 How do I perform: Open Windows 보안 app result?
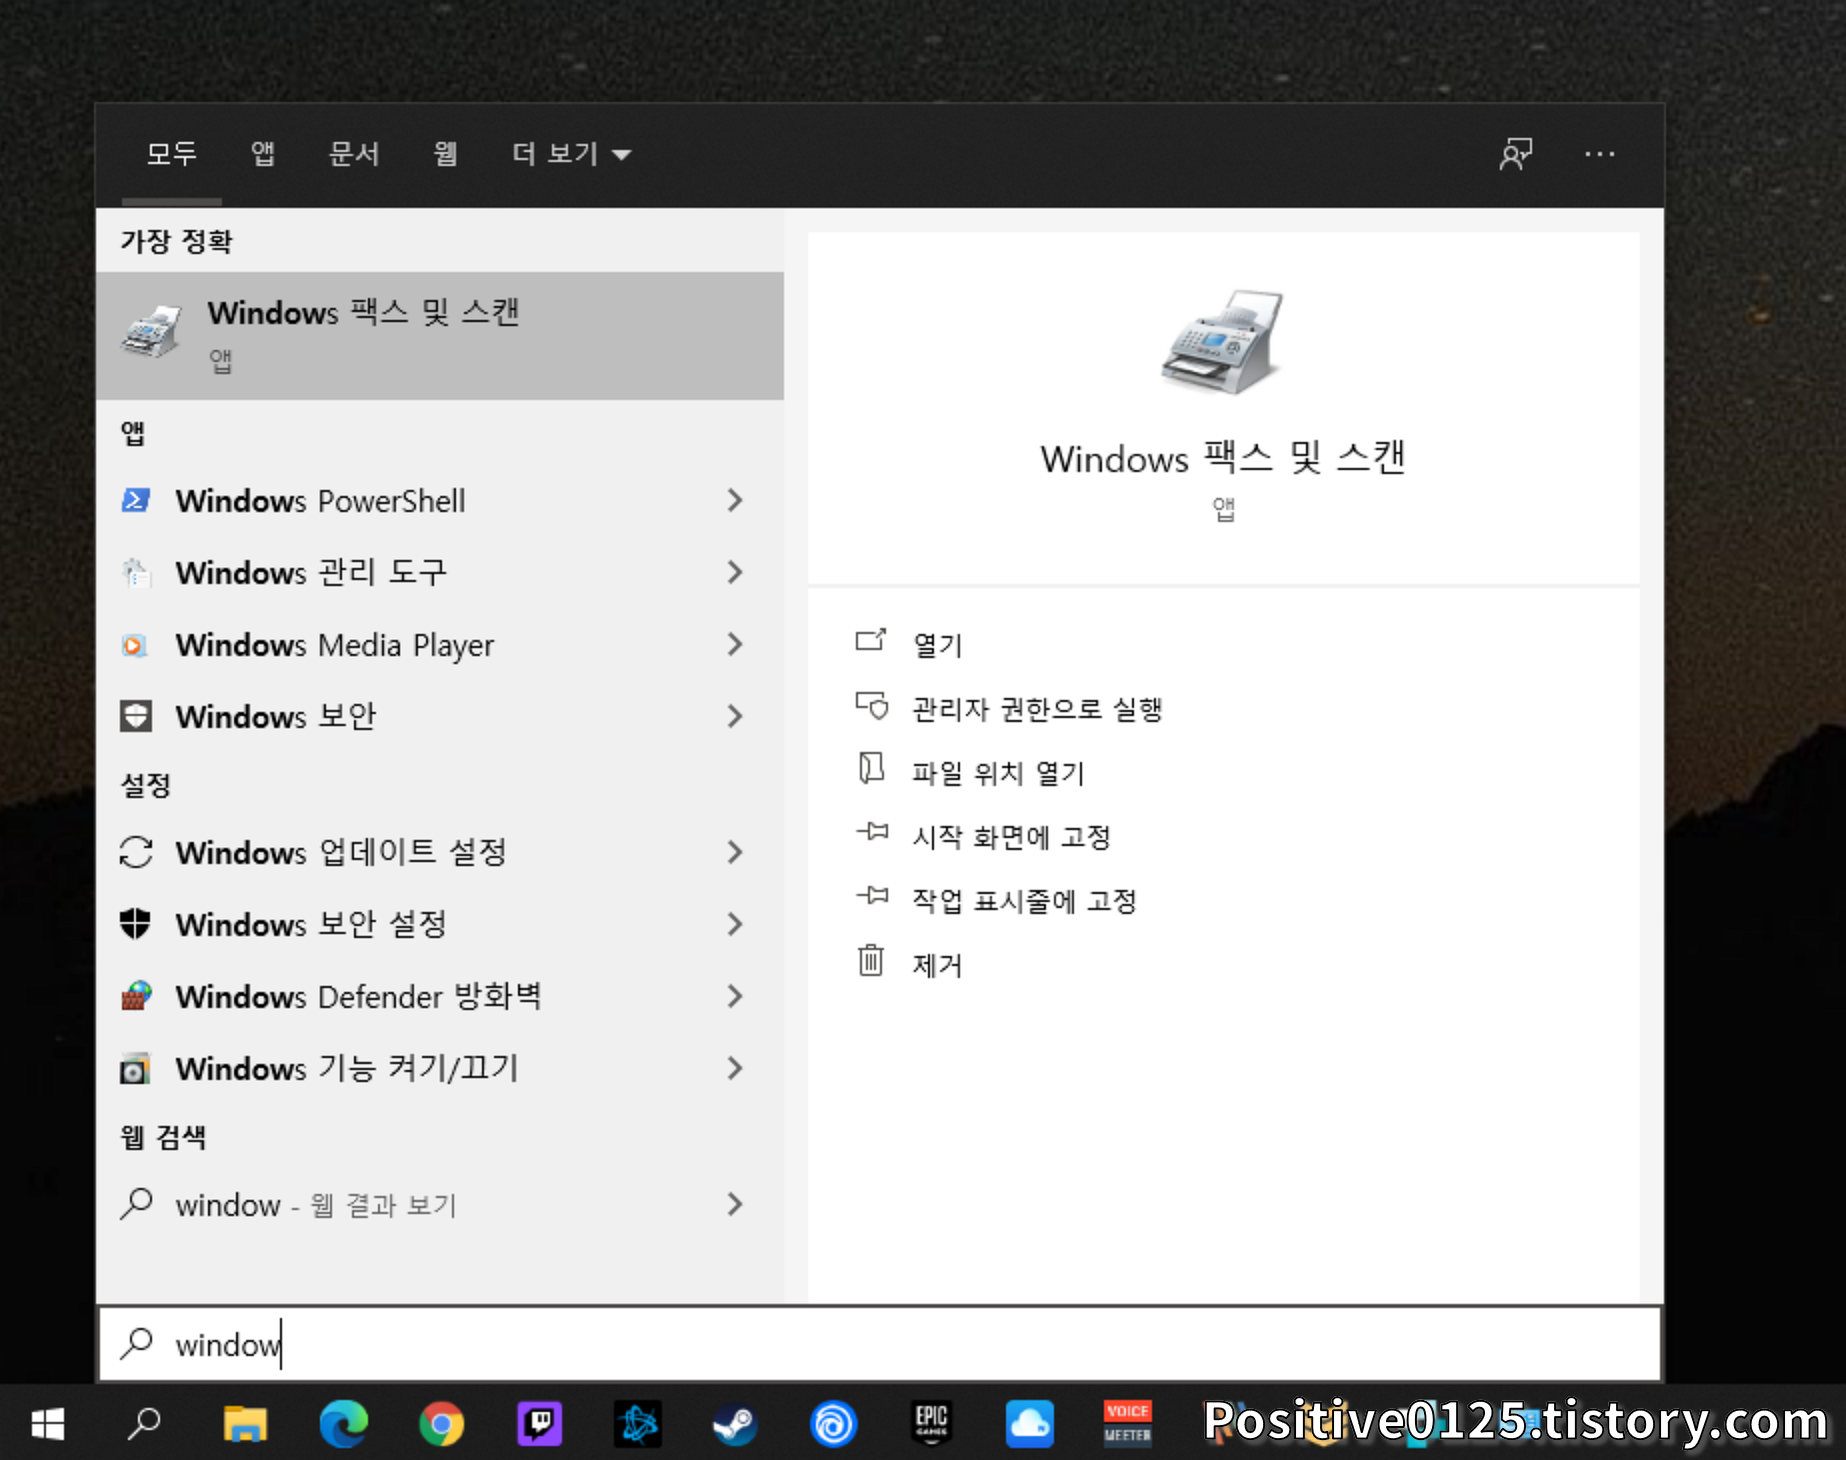click(x=440, y=716)
